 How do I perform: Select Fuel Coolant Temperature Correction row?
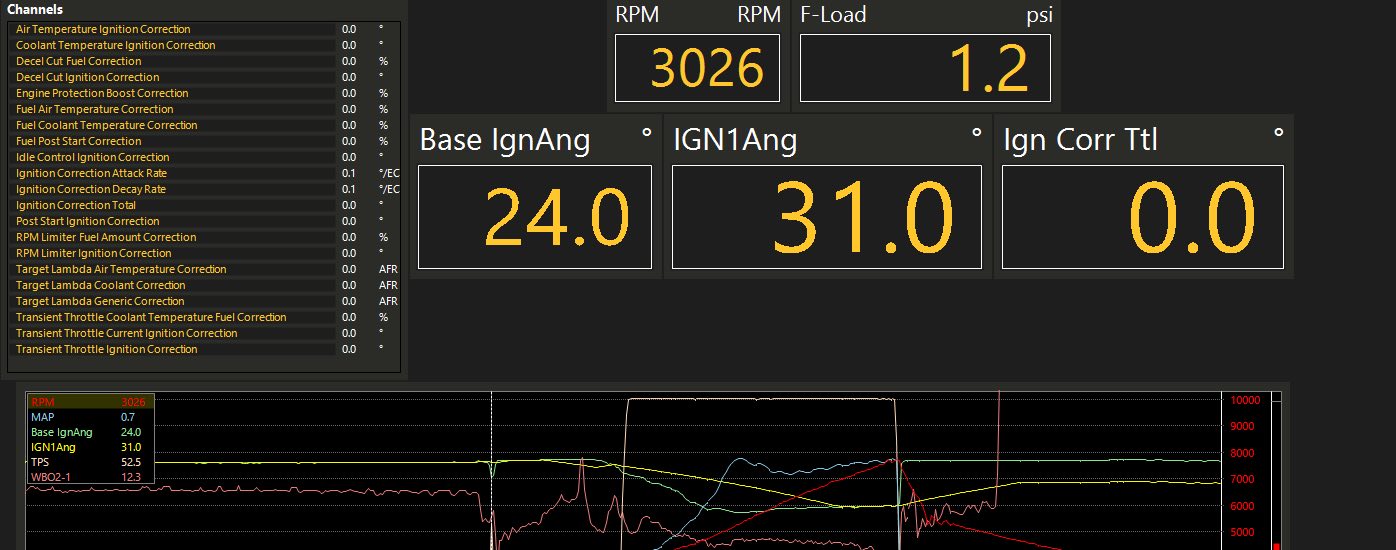tap(204, 125)
